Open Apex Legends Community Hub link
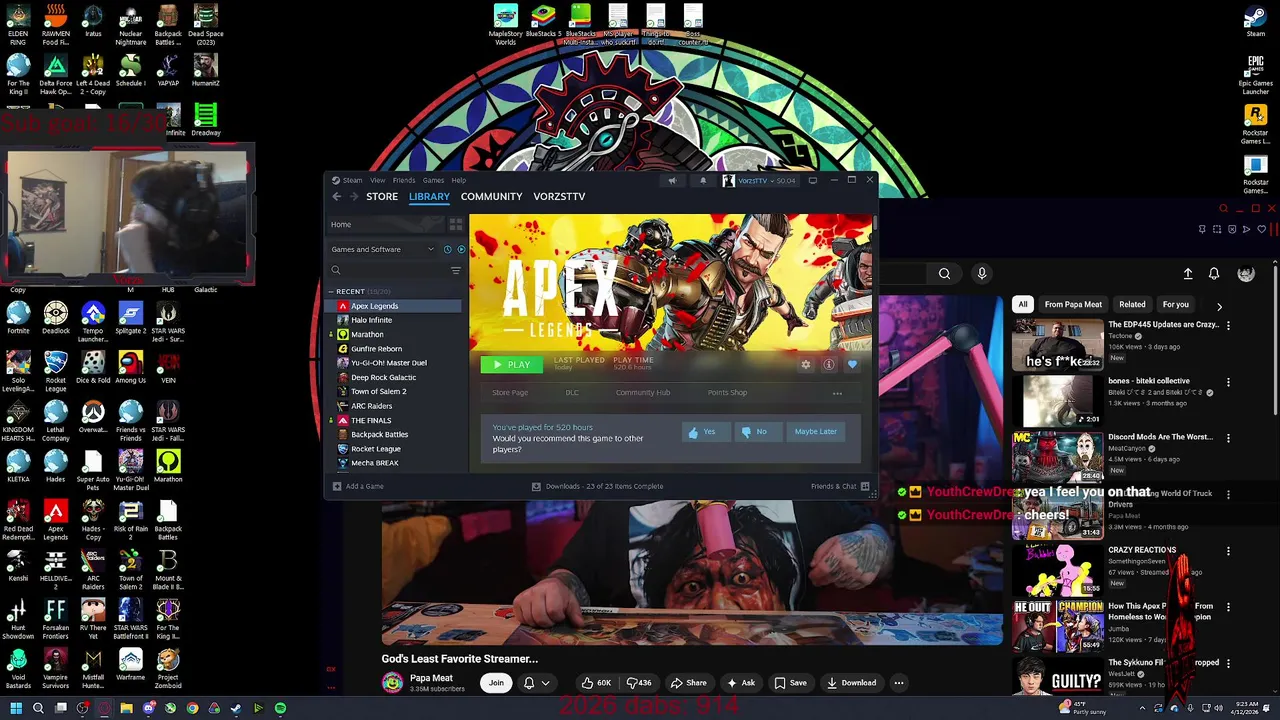 [643, 393]
